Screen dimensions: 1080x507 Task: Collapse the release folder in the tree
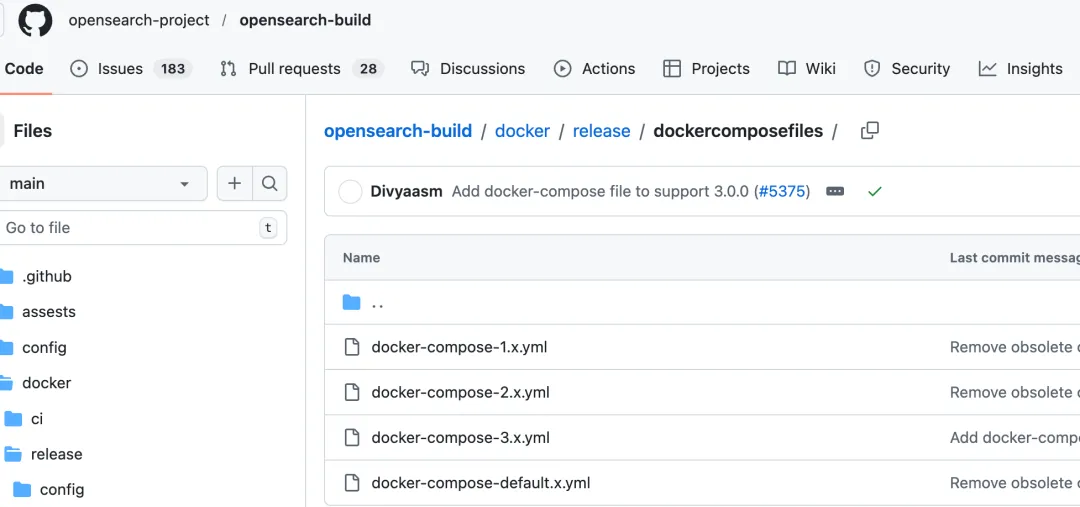[13, 454]
